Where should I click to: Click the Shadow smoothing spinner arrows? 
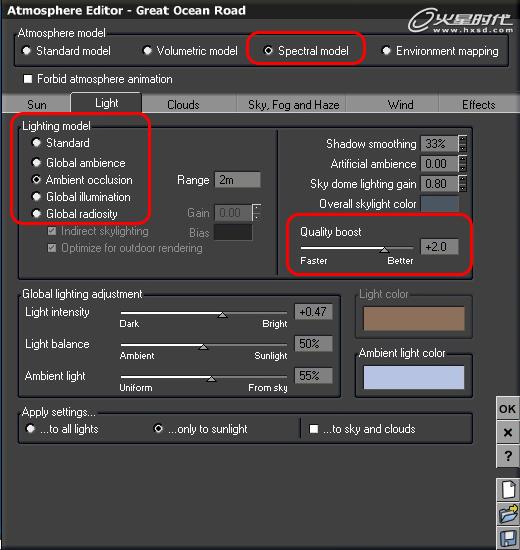pos(463,144)
